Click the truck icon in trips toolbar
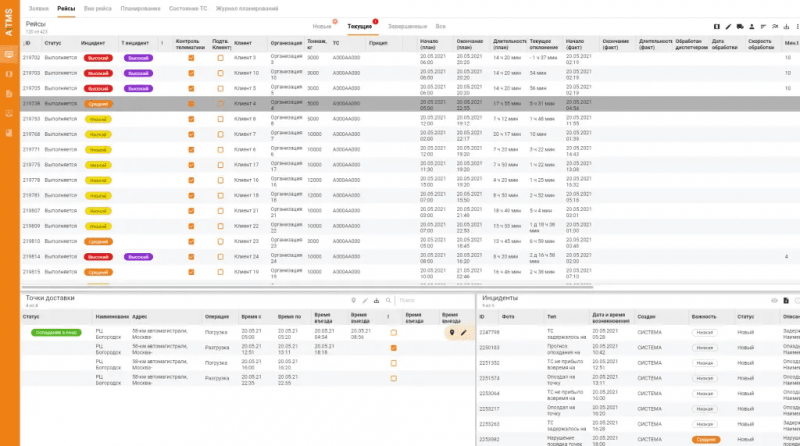Screen dimensions: 800x446 pyautogui.click(x=740, y=25)
